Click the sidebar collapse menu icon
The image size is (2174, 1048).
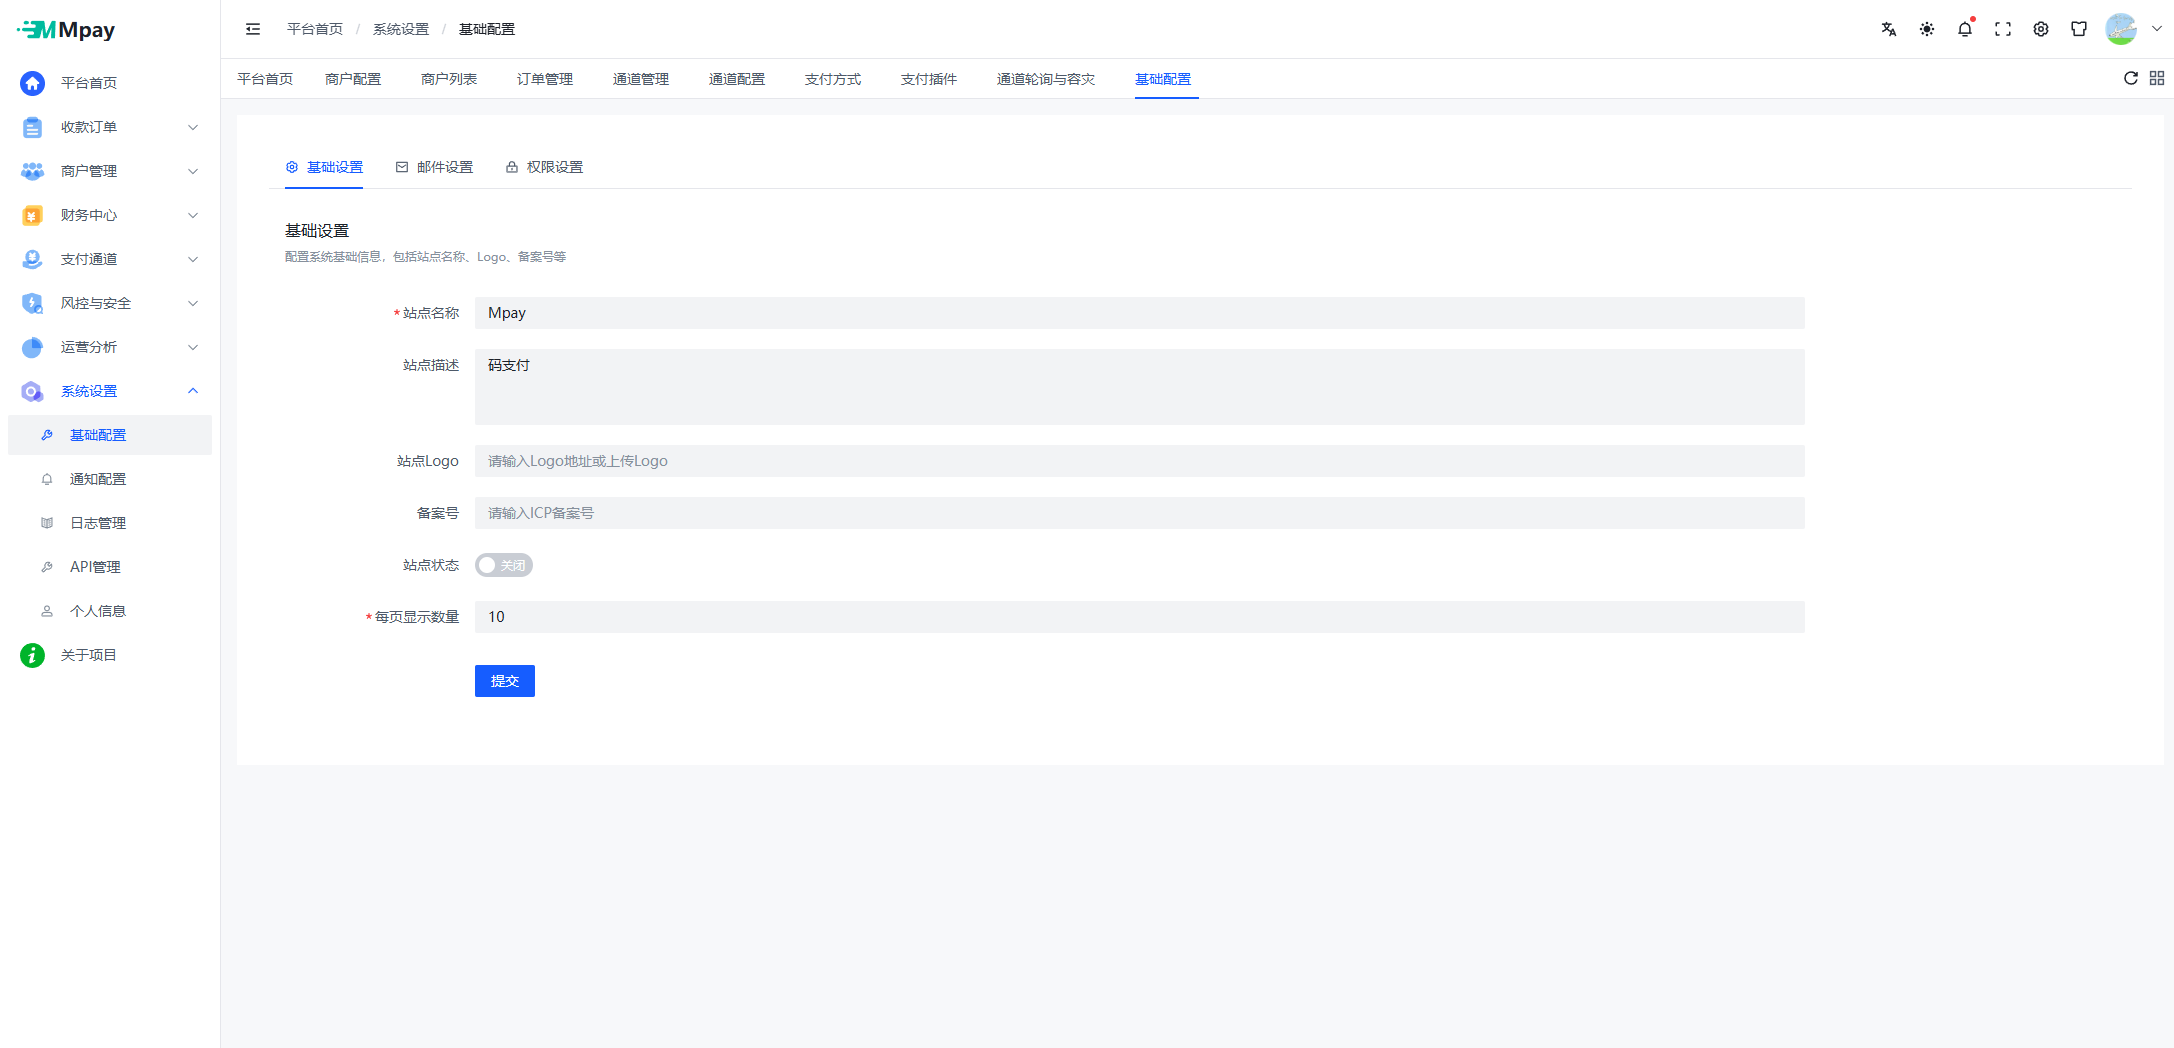253,29
